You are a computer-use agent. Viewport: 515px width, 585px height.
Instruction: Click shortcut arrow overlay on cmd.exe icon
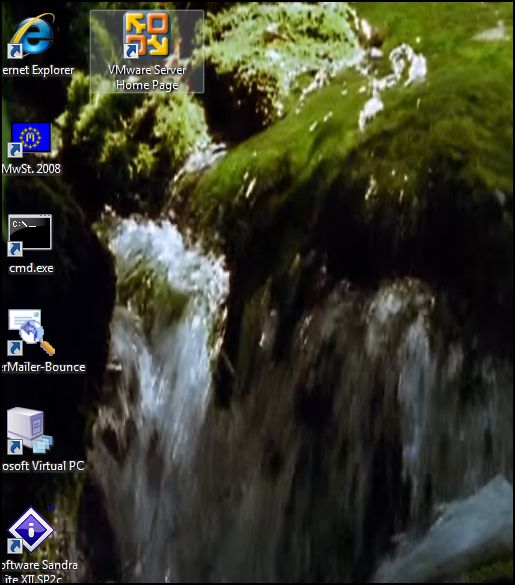(15, 249)
